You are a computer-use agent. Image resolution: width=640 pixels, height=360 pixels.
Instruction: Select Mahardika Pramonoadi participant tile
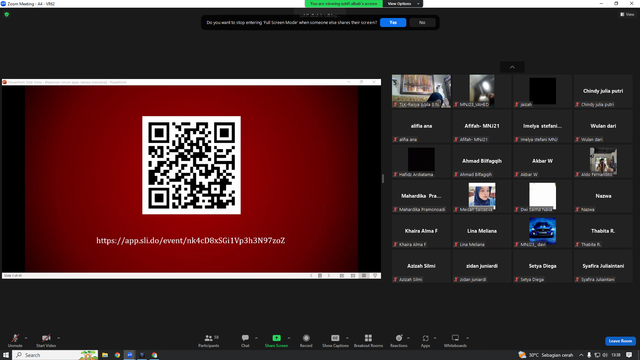click(x=421, y=196)
